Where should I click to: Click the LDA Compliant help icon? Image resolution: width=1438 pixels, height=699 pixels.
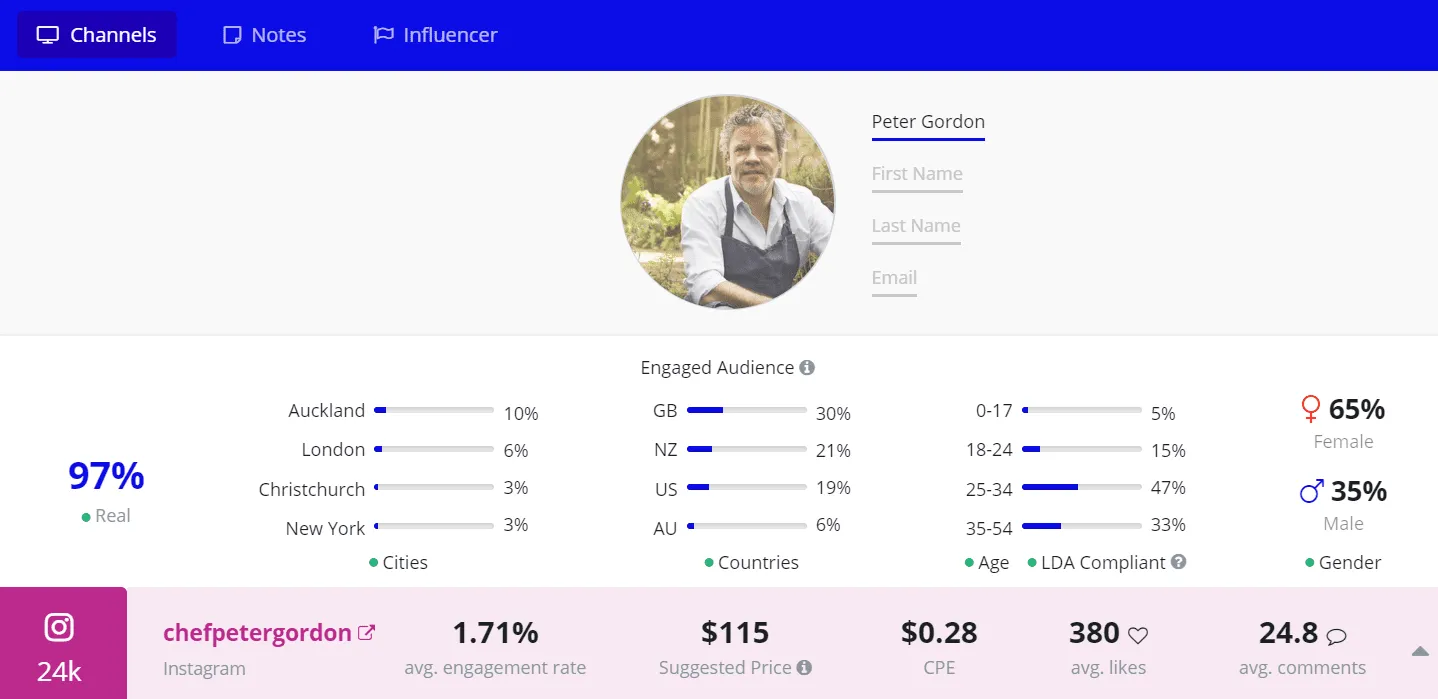pos(1179,562)
